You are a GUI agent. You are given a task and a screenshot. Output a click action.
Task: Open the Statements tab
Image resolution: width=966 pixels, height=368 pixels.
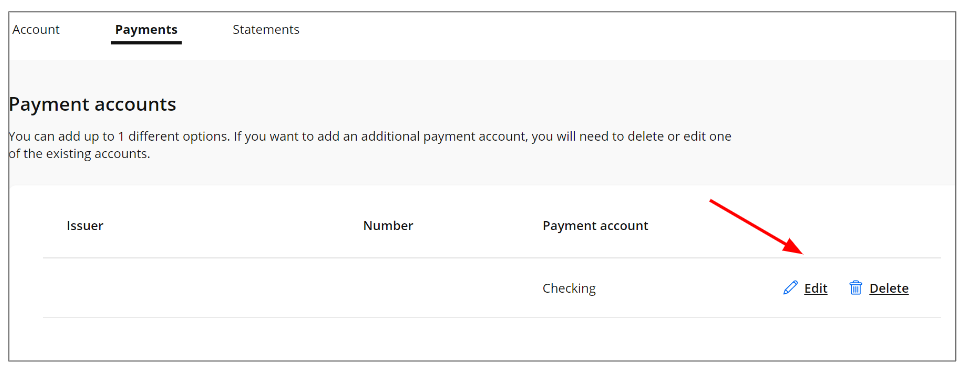tap(266, 30)
